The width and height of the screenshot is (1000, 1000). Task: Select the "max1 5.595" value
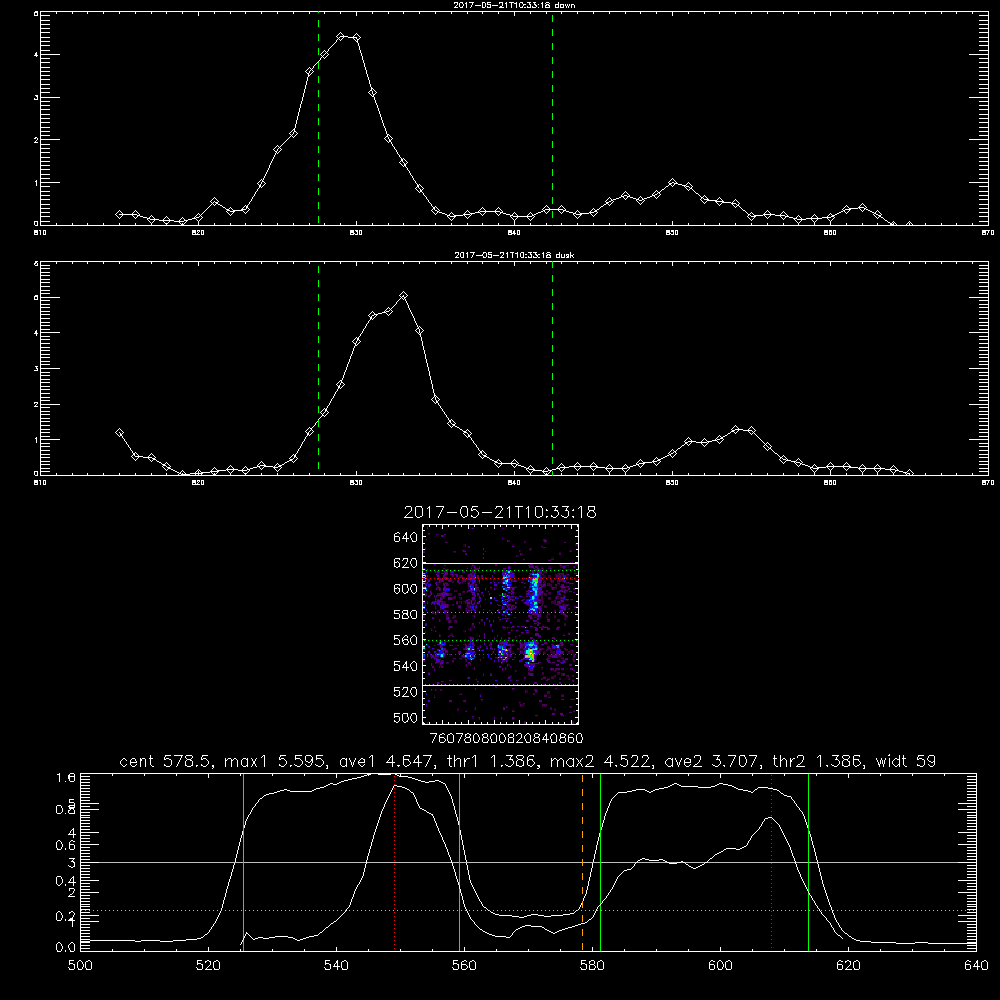point(276,761)
